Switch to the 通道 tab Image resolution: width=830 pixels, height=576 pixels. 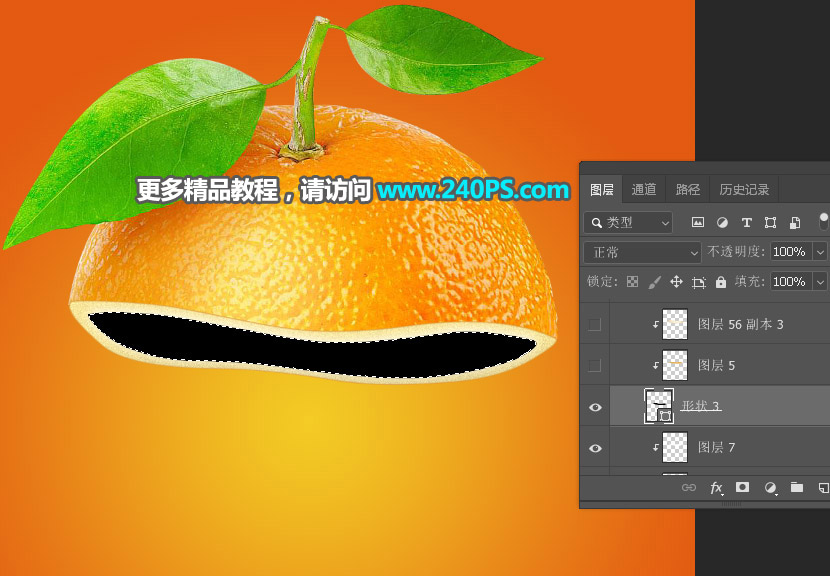pyautogui.click(x=644, y=190)
